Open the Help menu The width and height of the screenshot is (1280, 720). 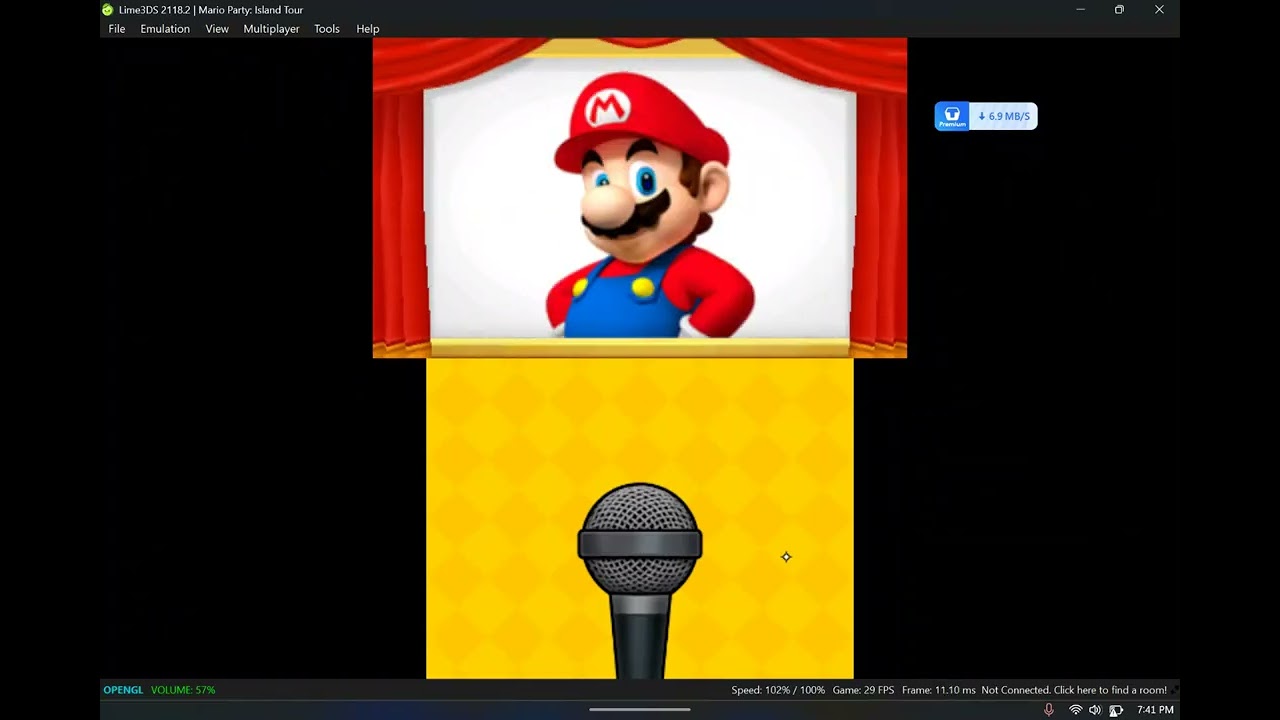coord(368,29)
